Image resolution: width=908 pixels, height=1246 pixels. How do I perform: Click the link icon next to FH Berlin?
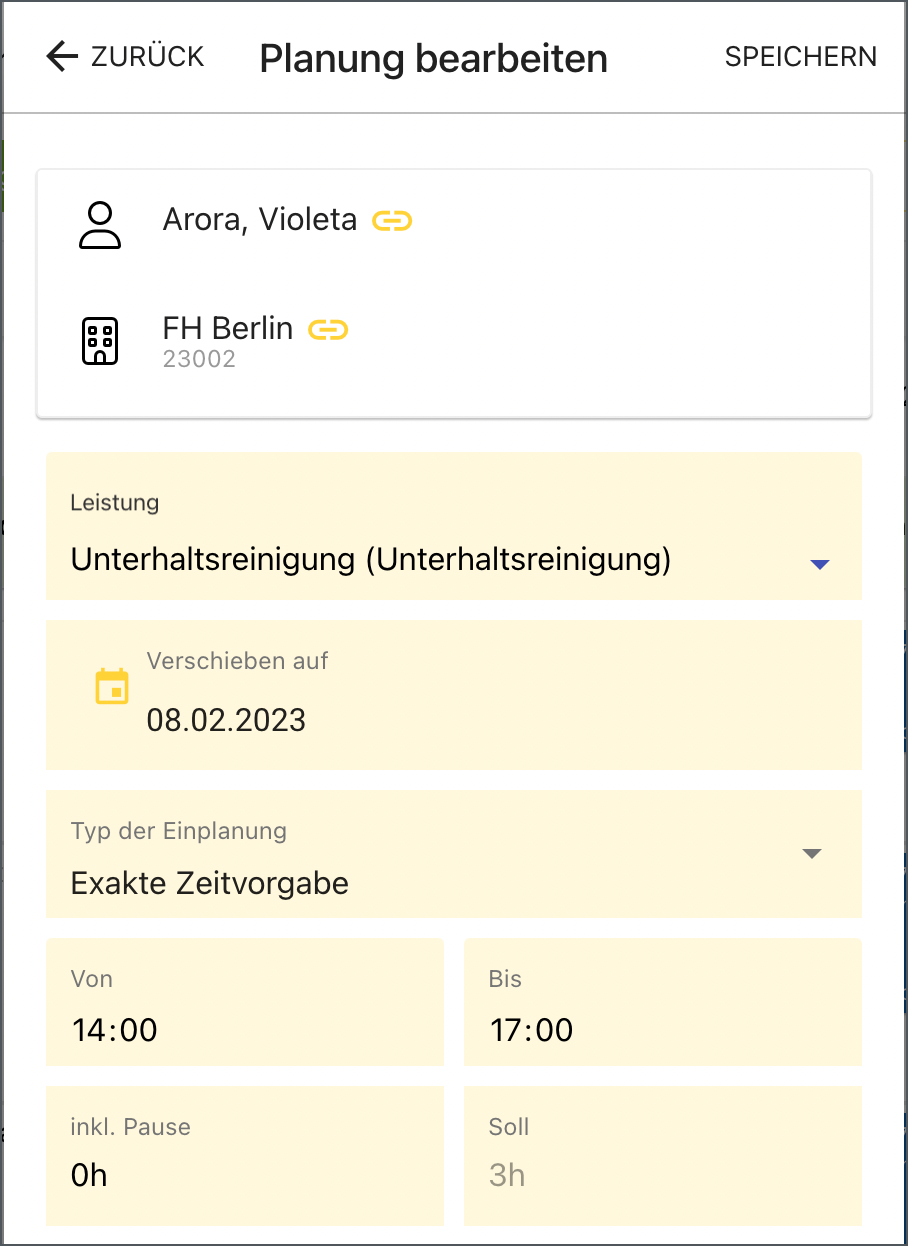[328, 329]
